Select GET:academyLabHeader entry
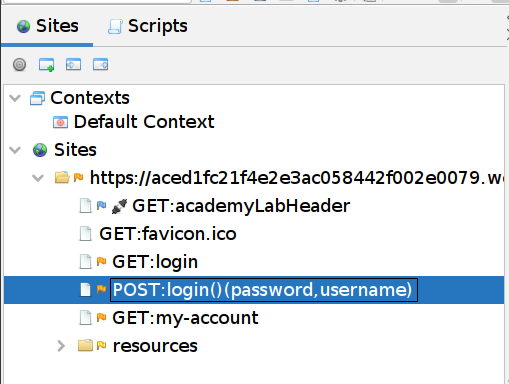509x384 pixels. pos(241,206)
